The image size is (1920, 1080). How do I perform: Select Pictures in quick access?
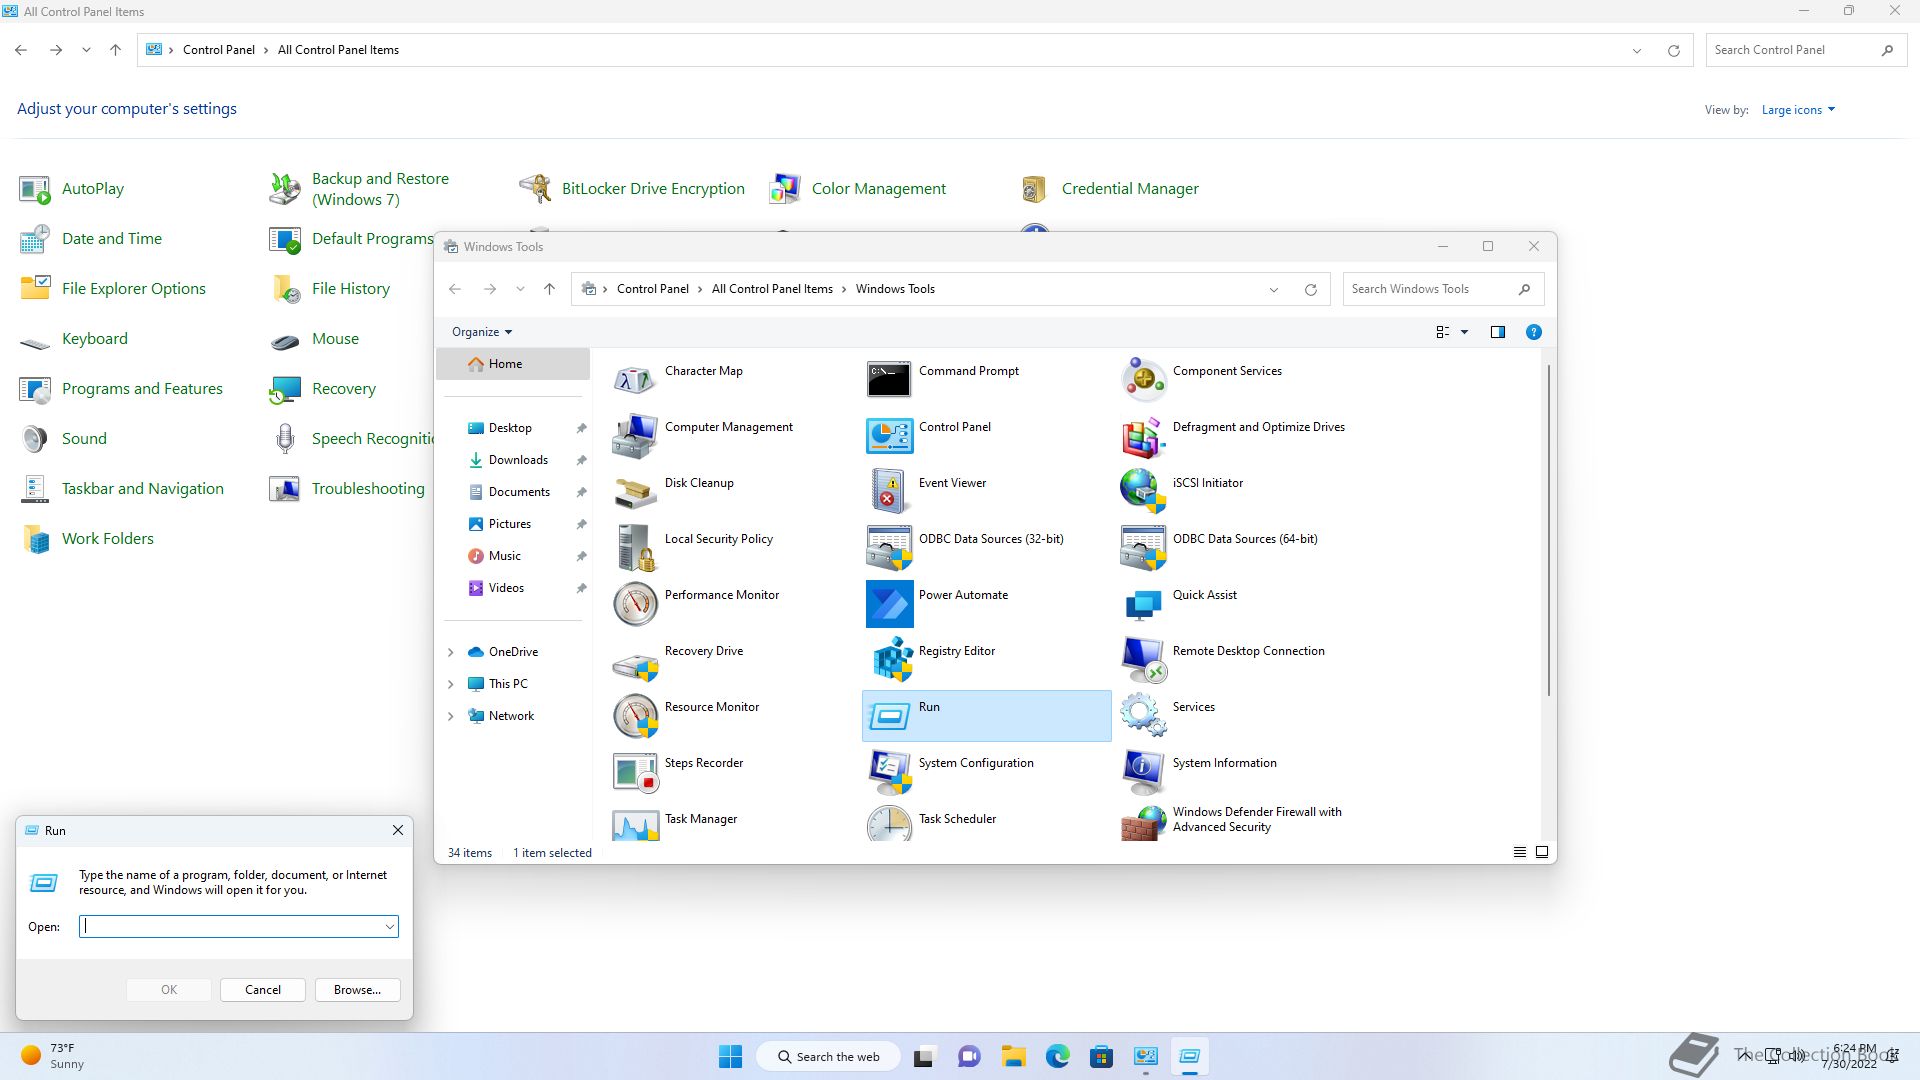(513, 524)
